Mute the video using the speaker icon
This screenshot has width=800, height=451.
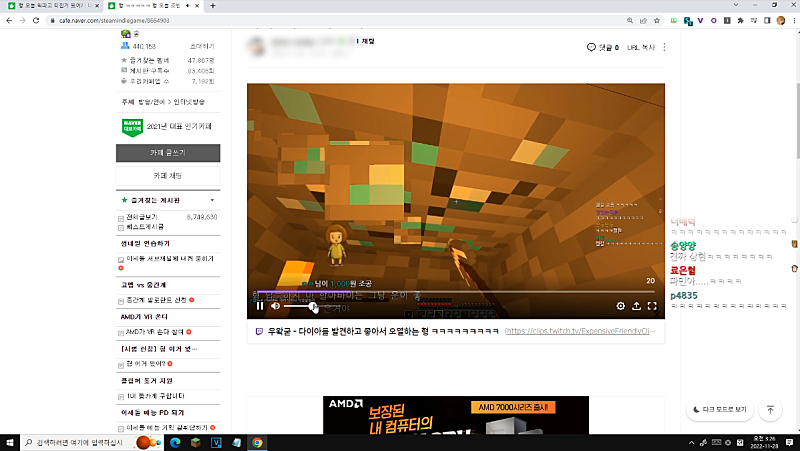pyautogui.click(x=276, y=306)
